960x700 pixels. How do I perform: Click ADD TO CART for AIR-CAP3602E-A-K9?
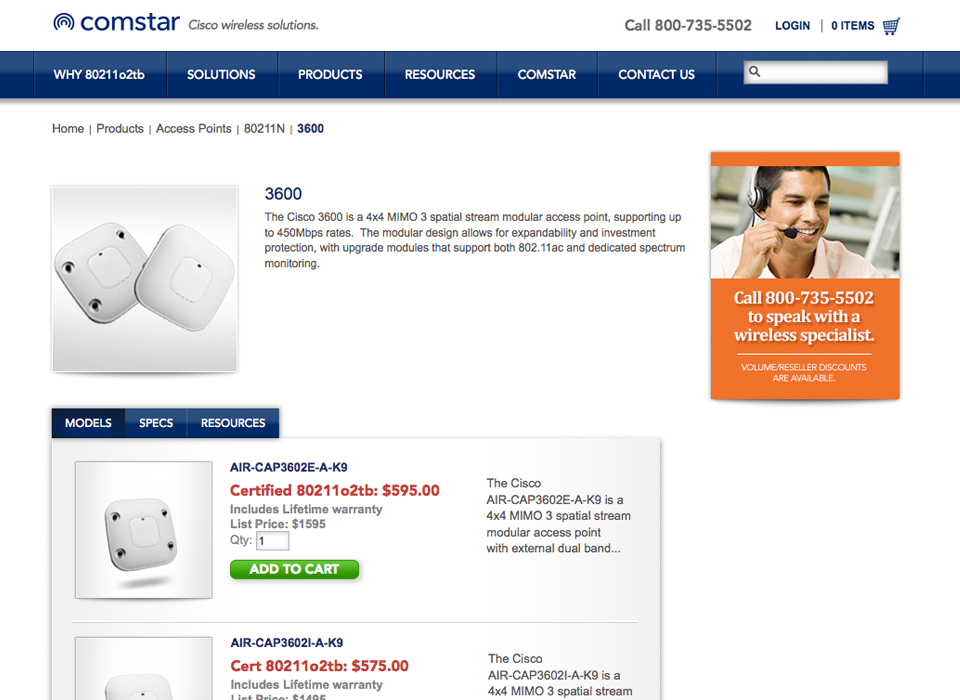[294, 569]
